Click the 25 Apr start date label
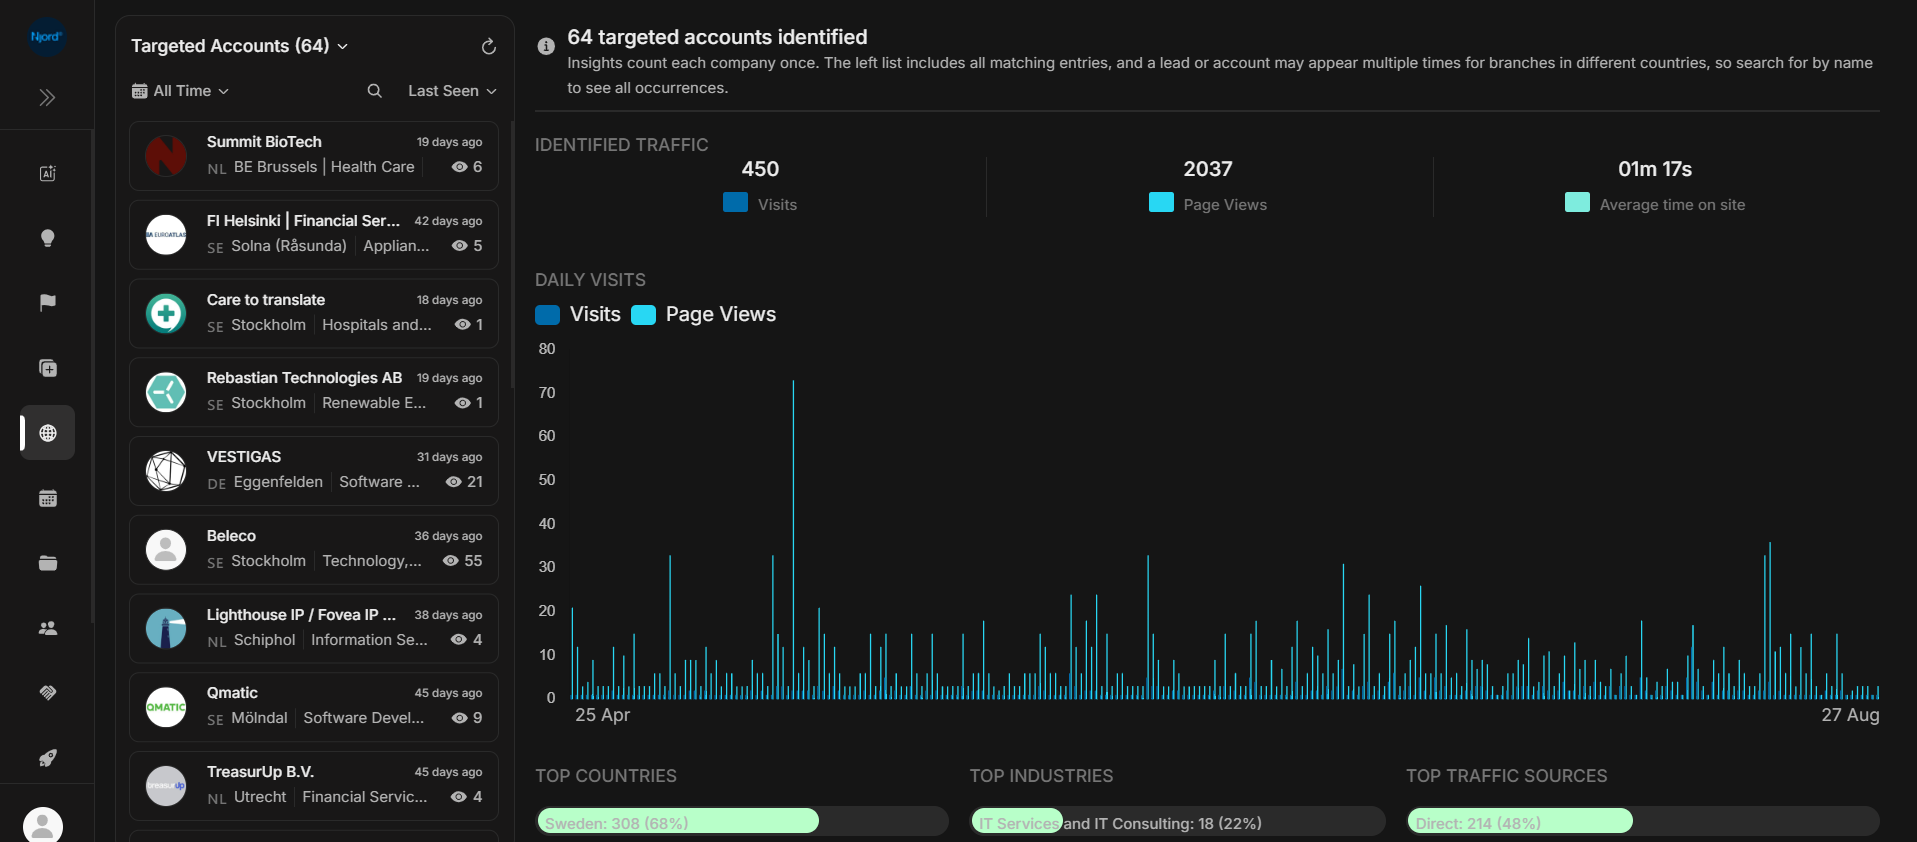This screenshot has height=842, width=1917. (x=602, y=715)
